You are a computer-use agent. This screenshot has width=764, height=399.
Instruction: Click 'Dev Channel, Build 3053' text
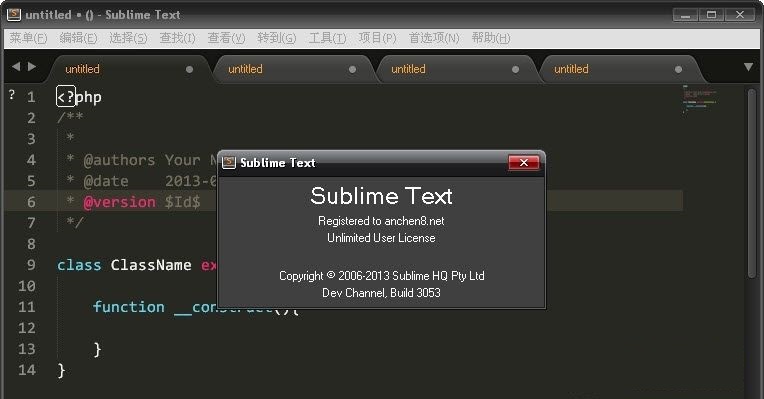[x=381, y=293]
